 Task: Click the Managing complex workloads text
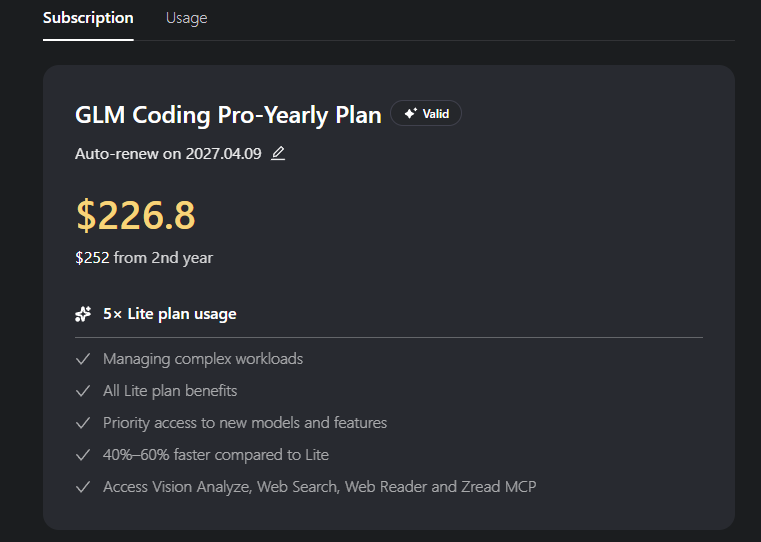click(x=203, y=359)
